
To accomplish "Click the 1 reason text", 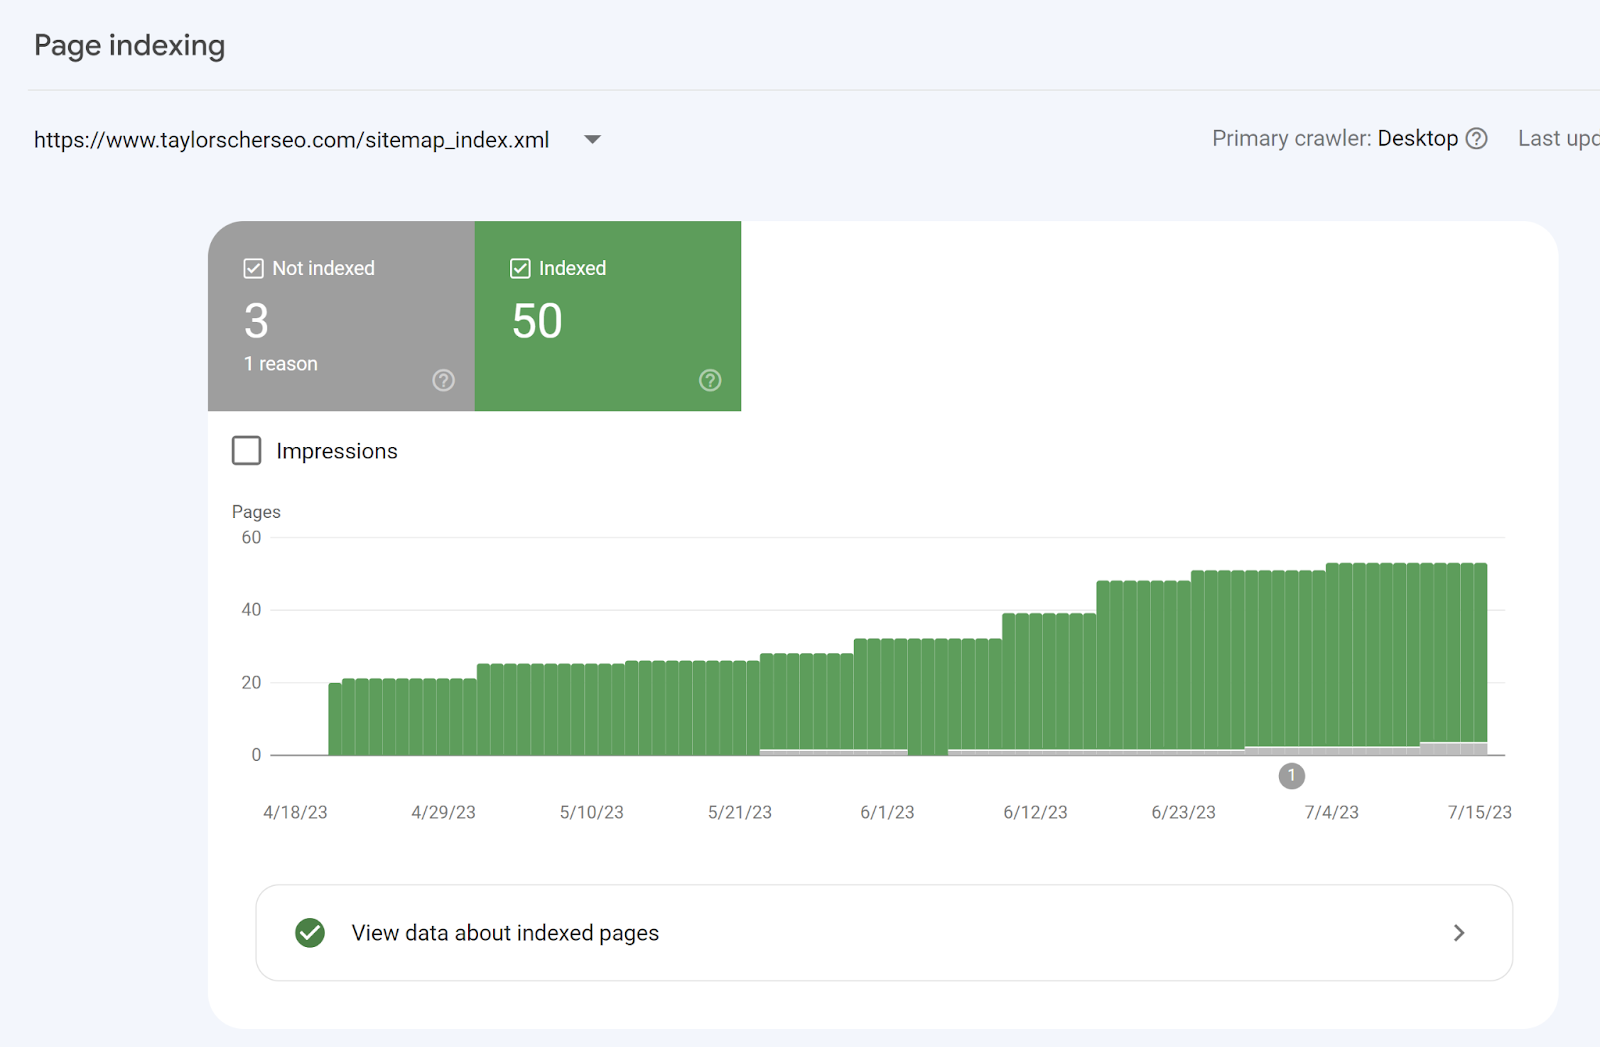I will (281, 364).
